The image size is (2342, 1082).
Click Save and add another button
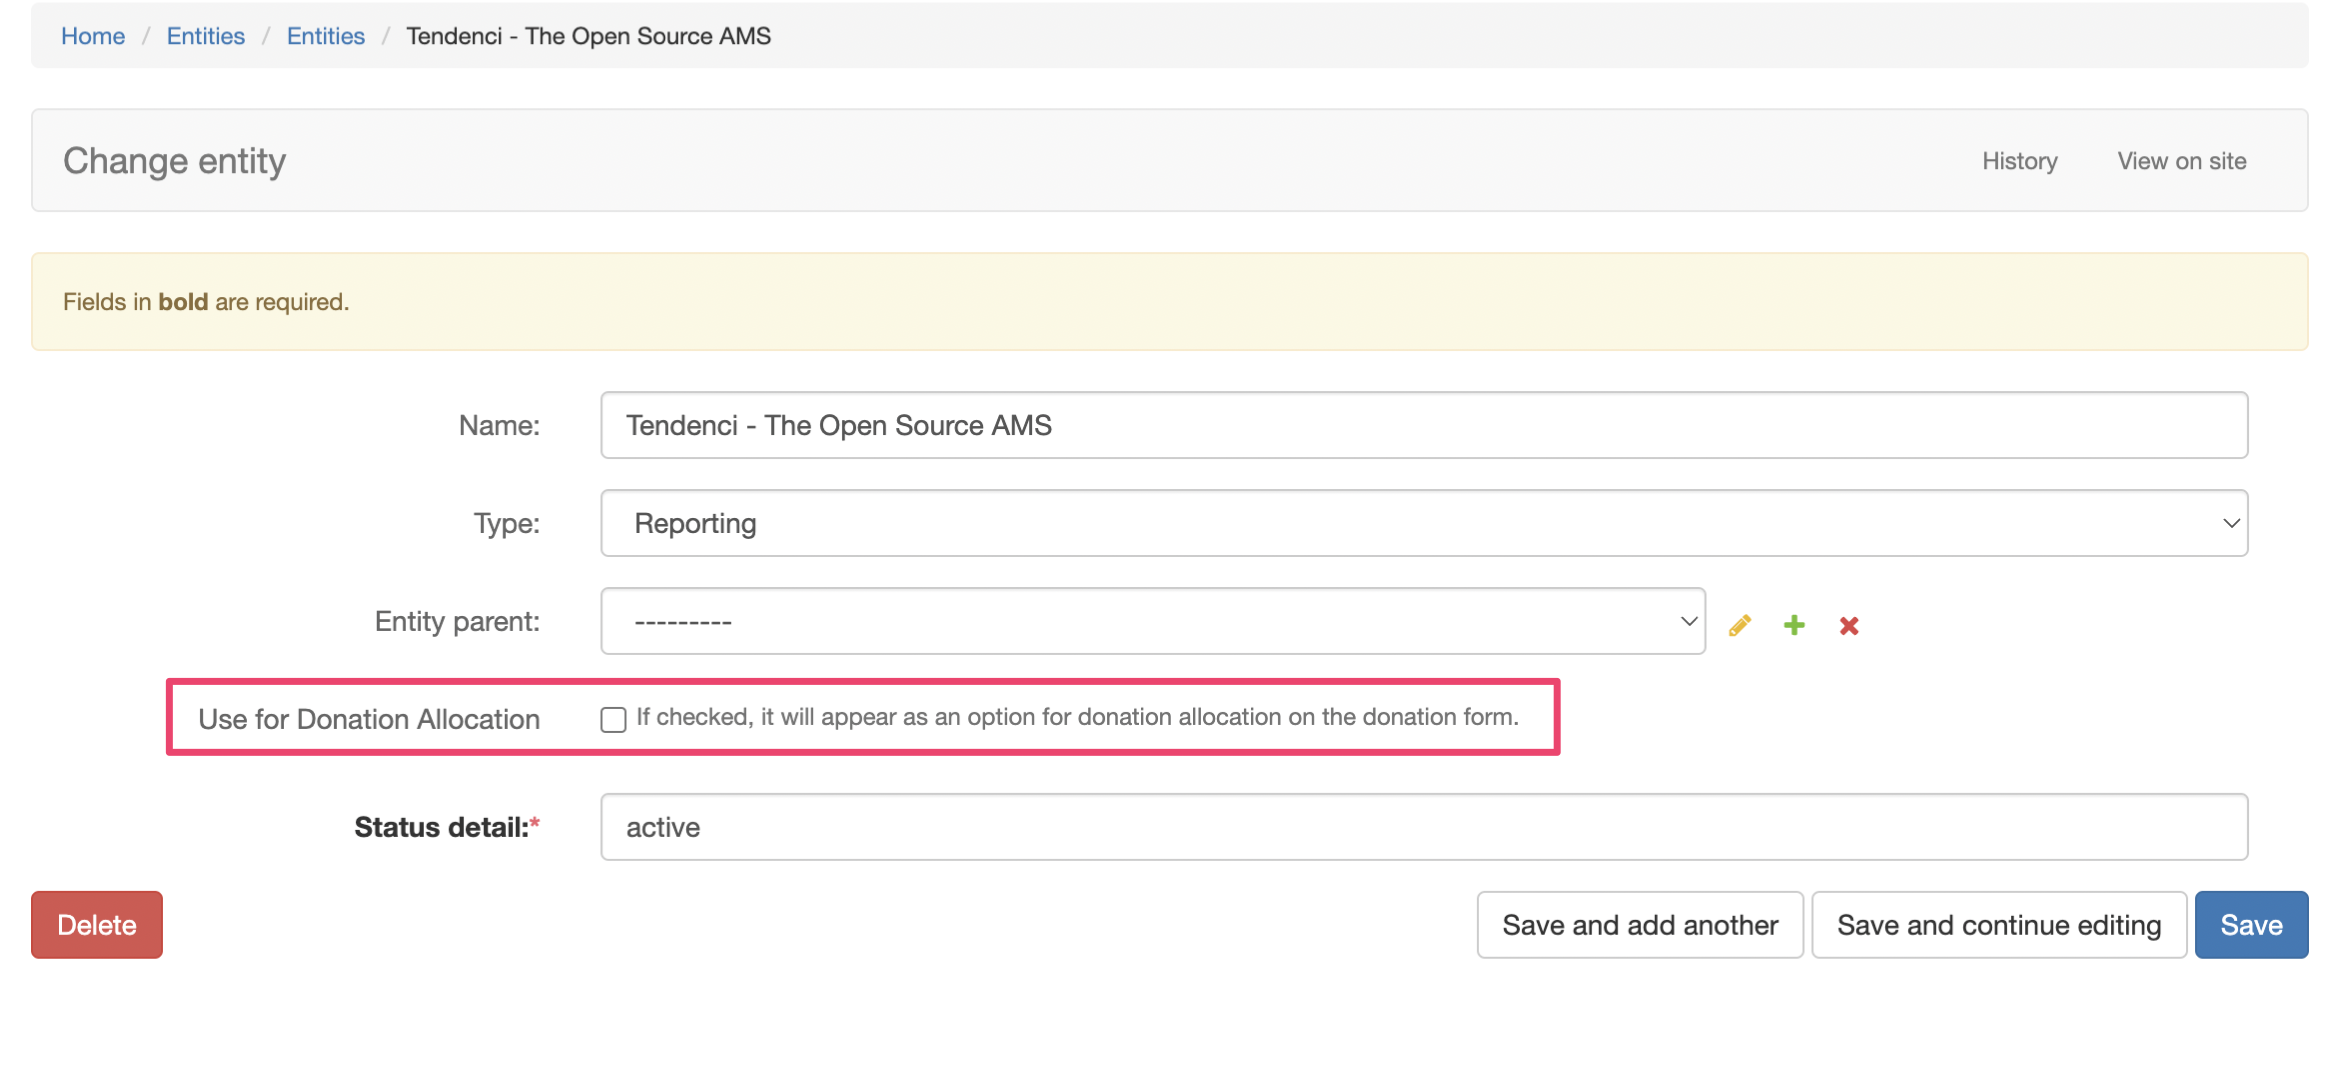point(1639,924)
